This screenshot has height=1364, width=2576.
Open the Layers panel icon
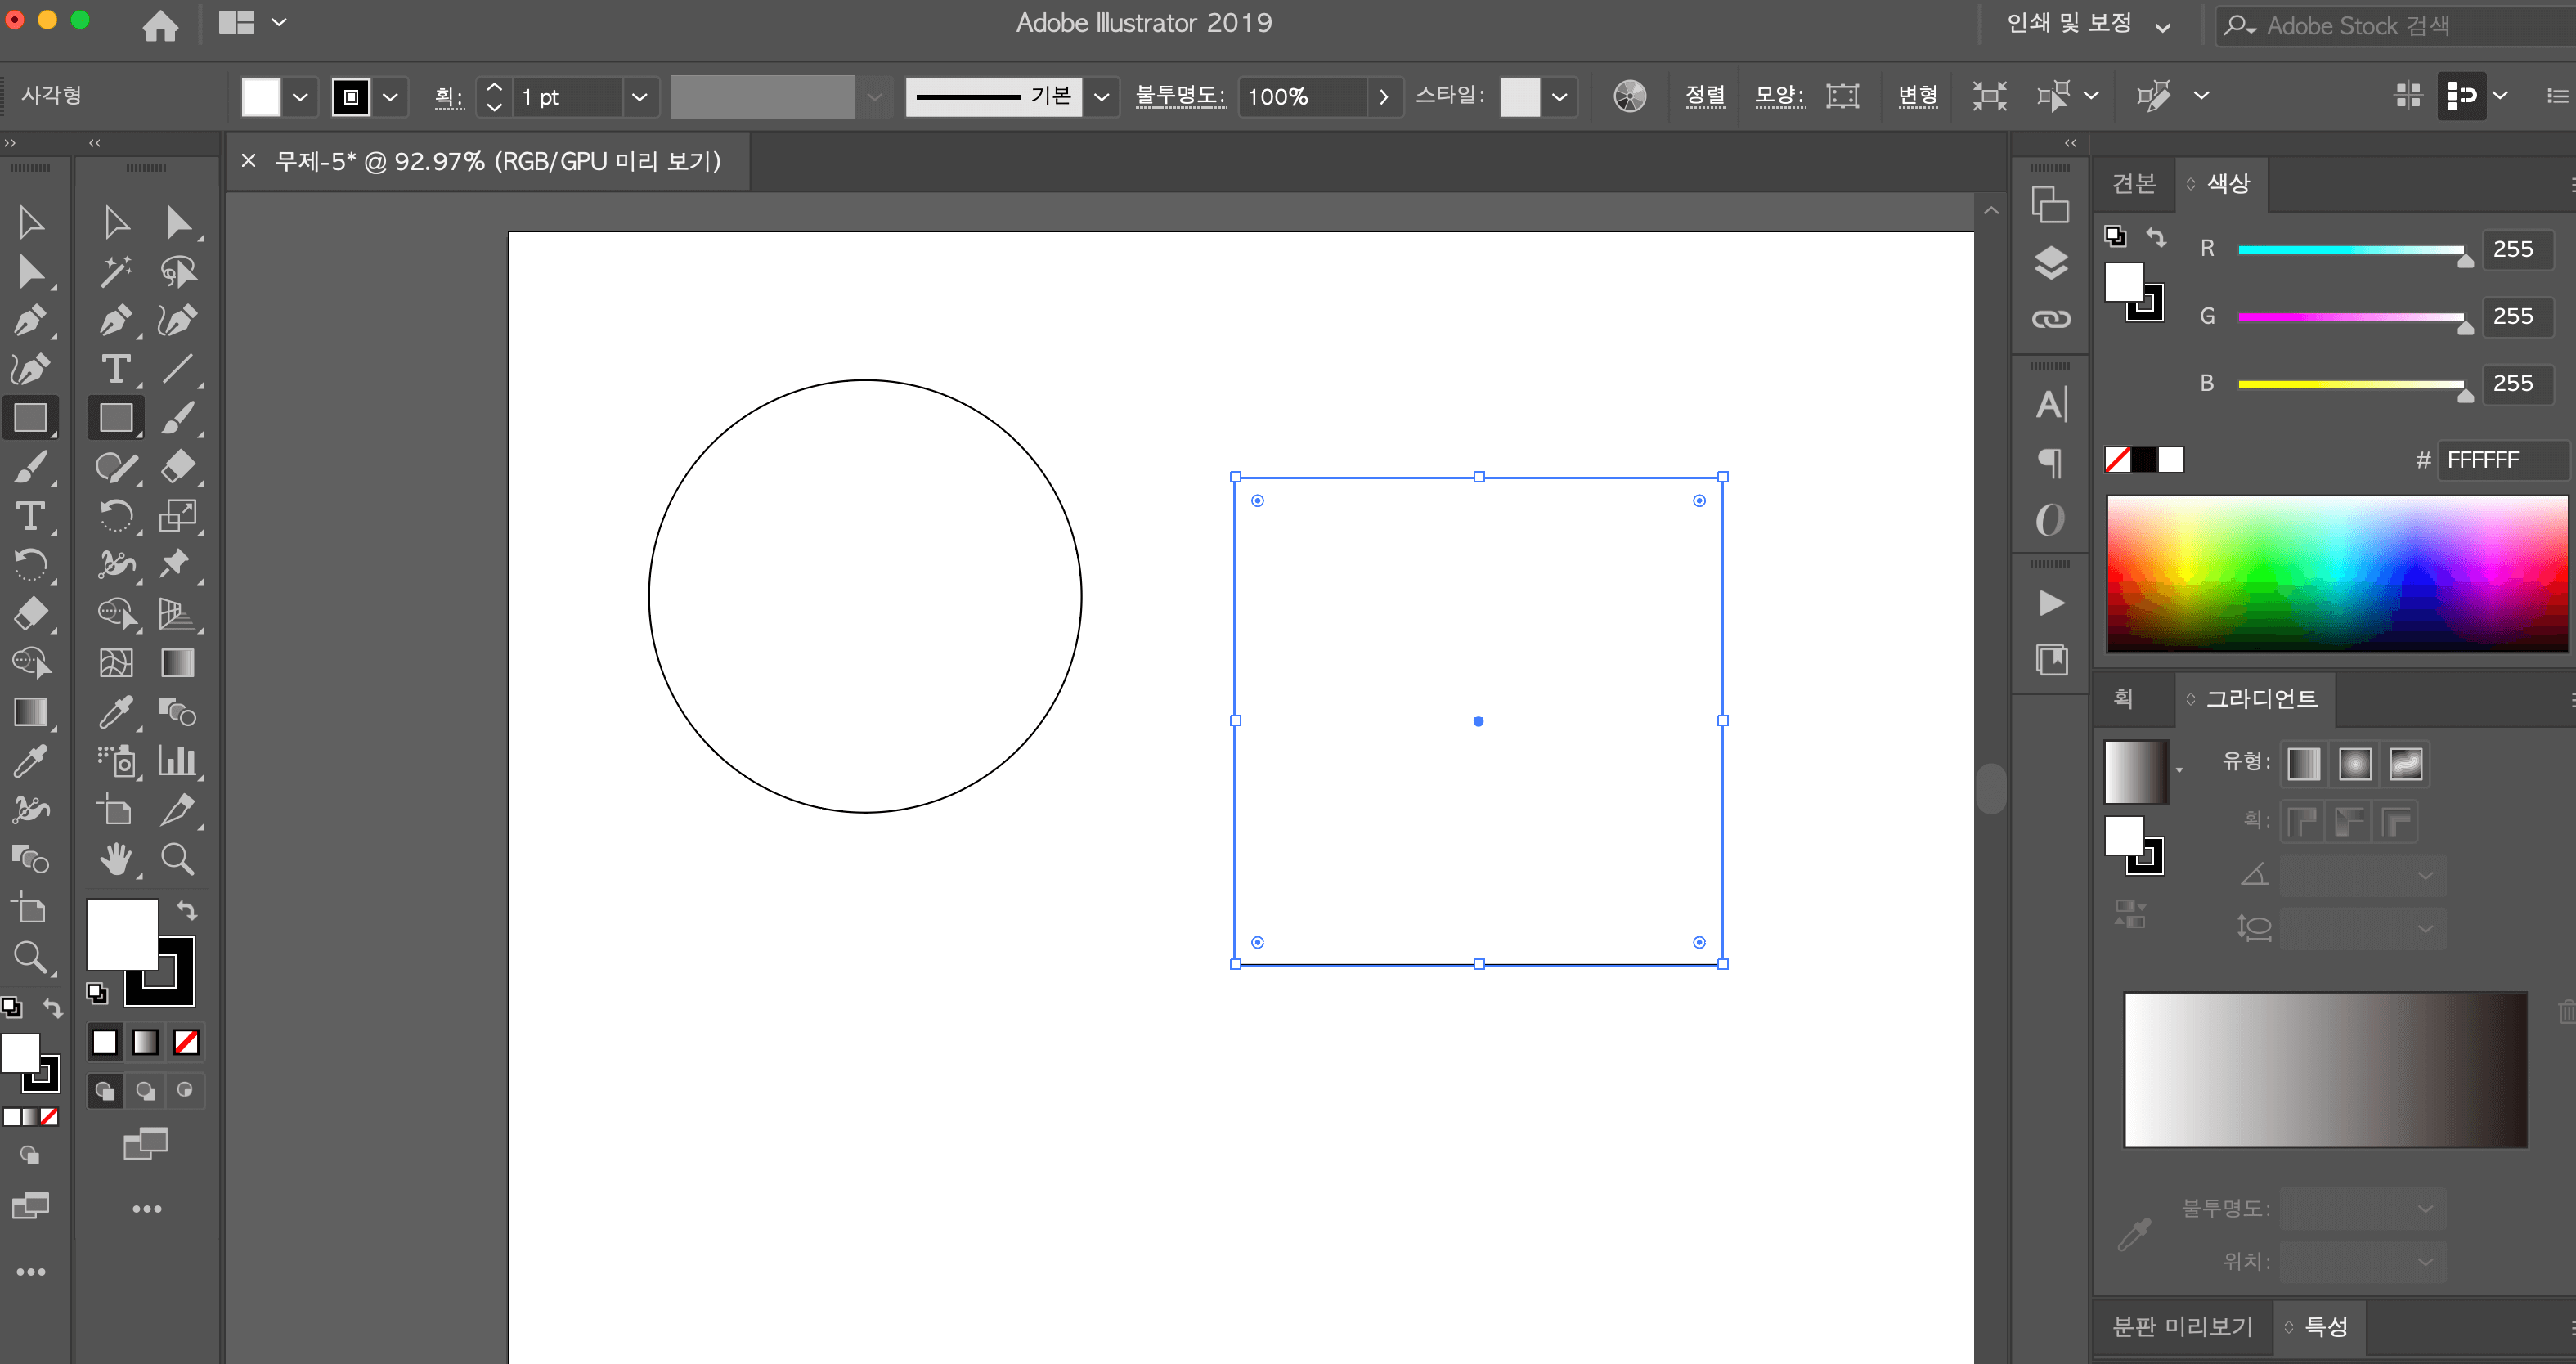[2050, 263]
